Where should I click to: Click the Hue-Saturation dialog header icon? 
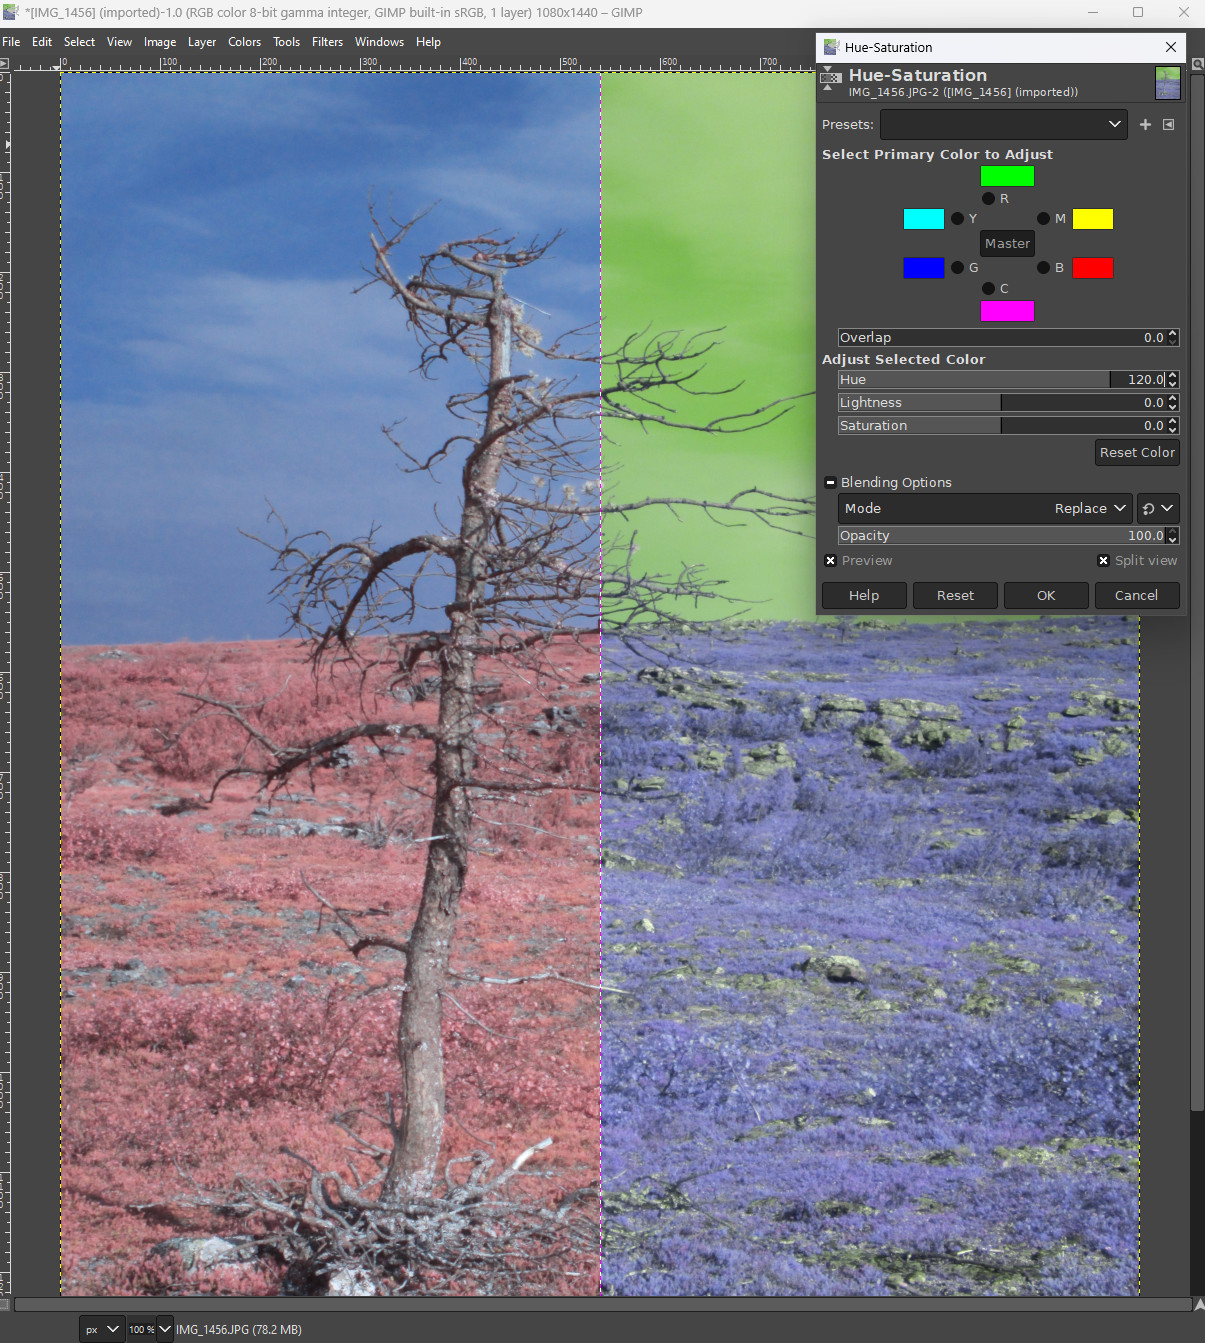pos(831,79)
